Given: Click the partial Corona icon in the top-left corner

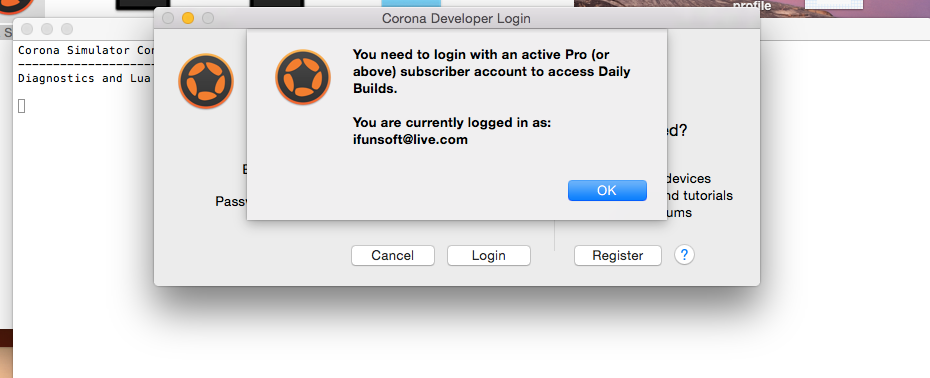Looking at the screenshot, I should coord(17,7).
